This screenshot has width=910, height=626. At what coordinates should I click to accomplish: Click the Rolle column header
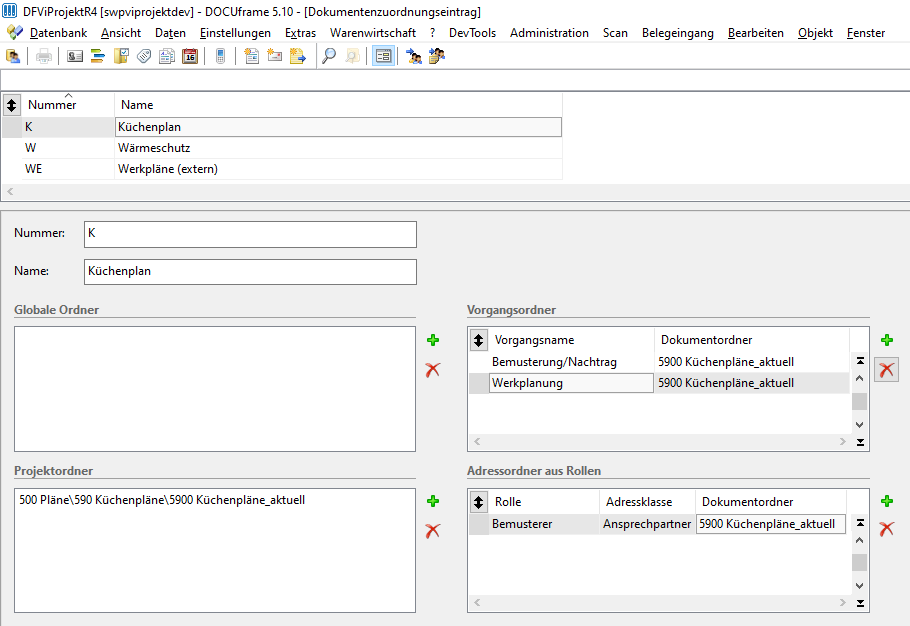tap(544, 502)
